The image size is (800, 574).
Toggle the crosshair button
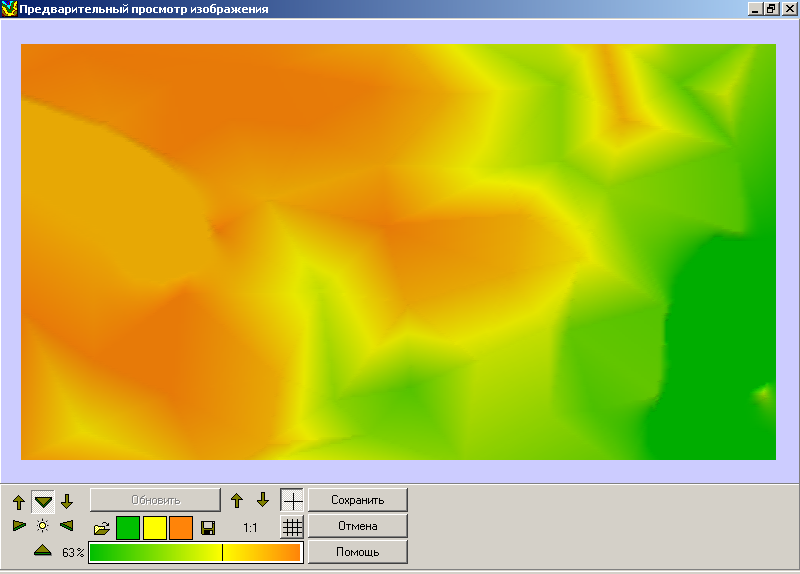[292, 501]
